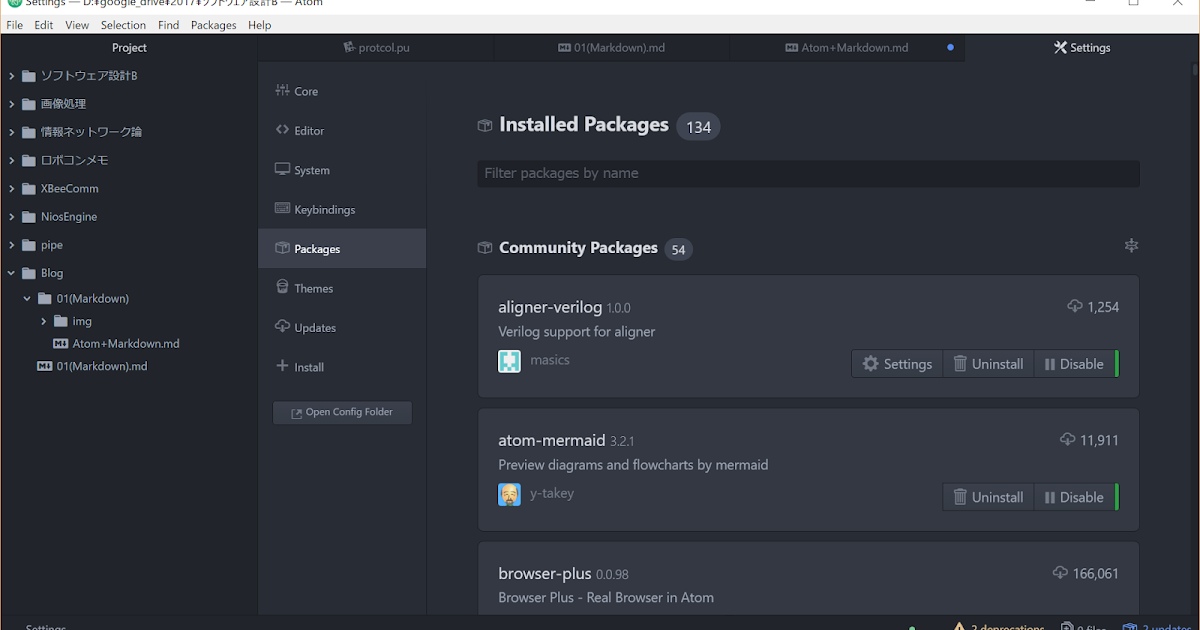Disable the aligner-verilog package
Screen dimensions: 1200x630
click(1074, 364)
